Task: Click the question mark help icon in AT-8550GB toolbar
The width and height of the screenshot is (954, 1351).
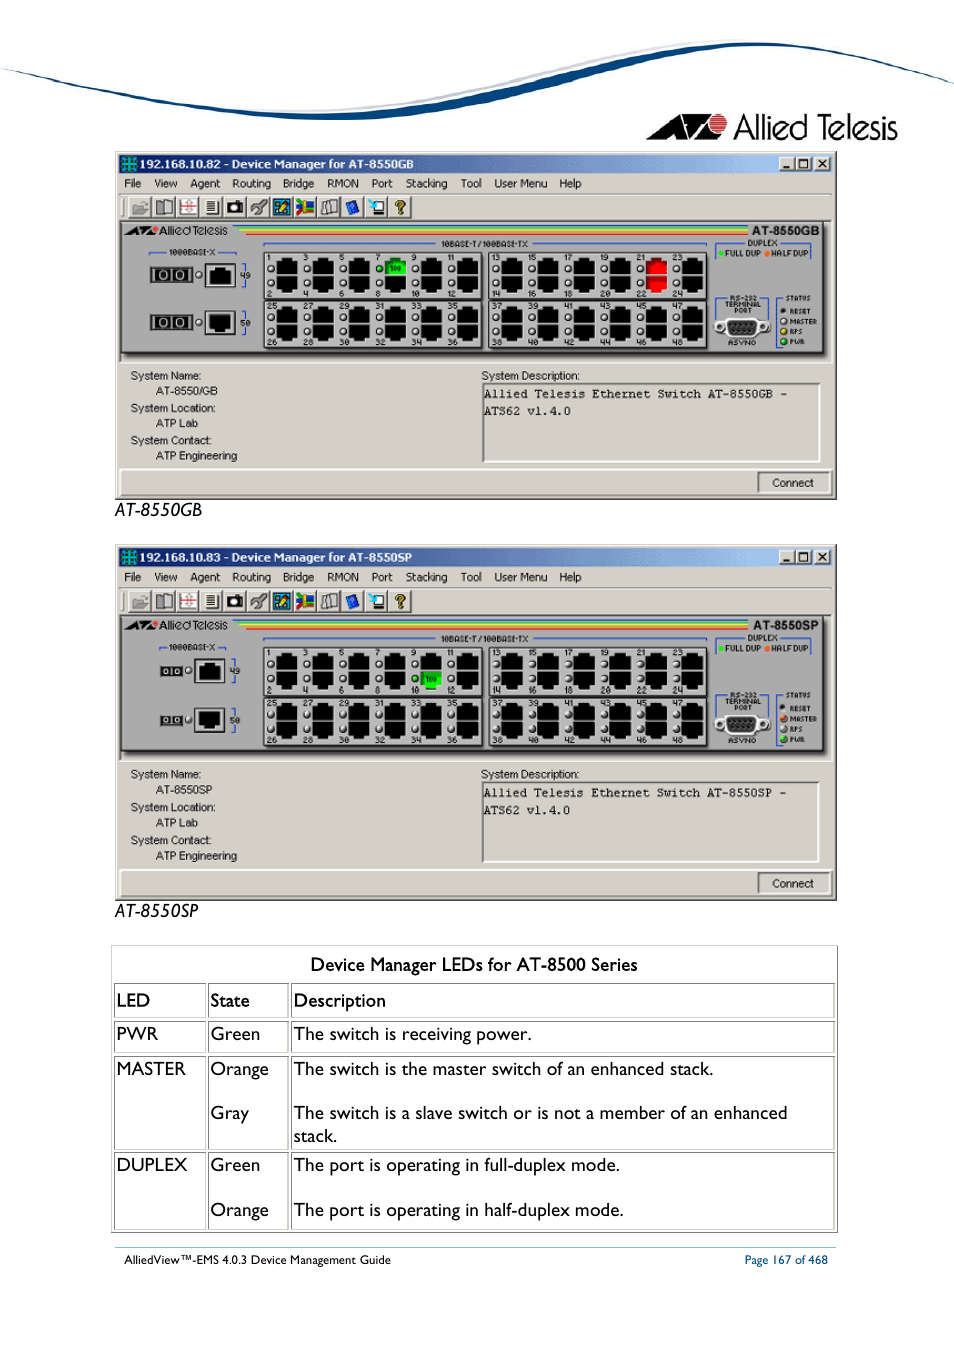Action: pos(400,207)
